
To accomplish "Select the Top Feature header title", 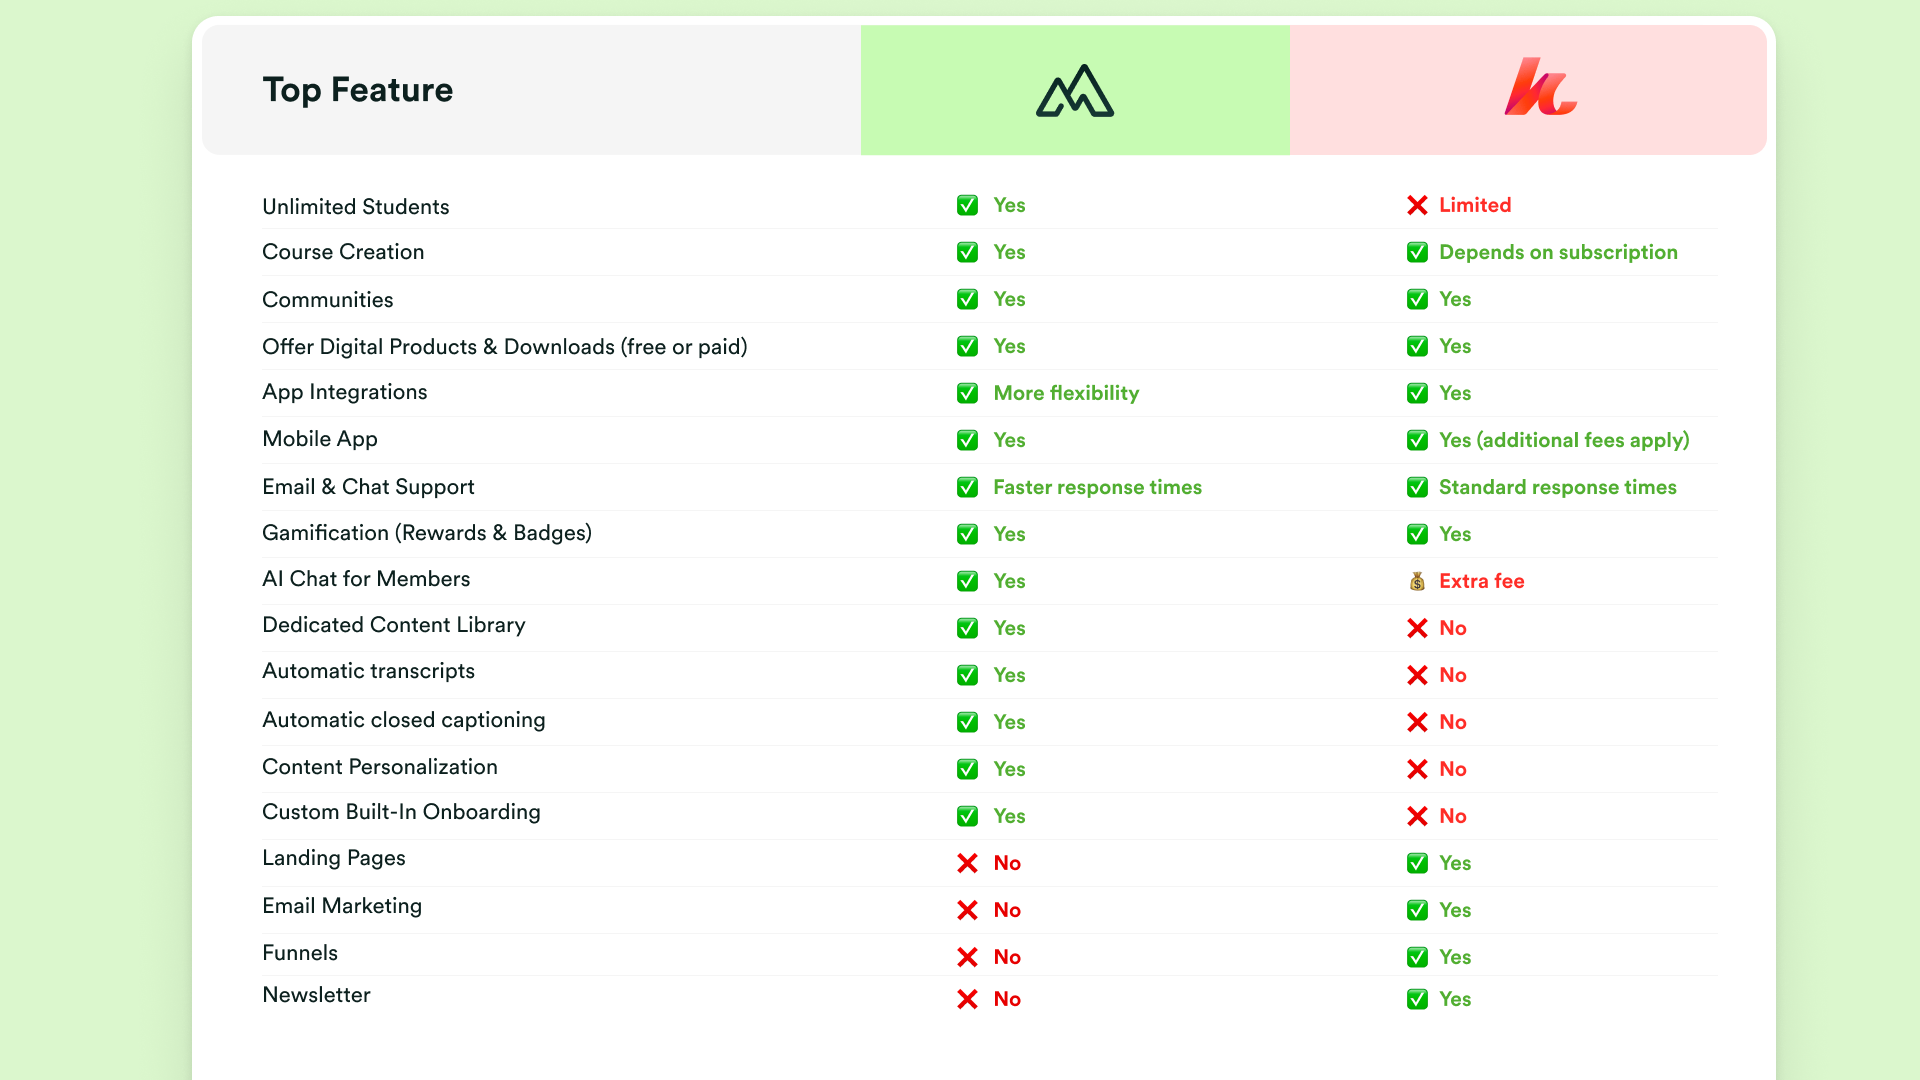I will [x=358, y=90].
